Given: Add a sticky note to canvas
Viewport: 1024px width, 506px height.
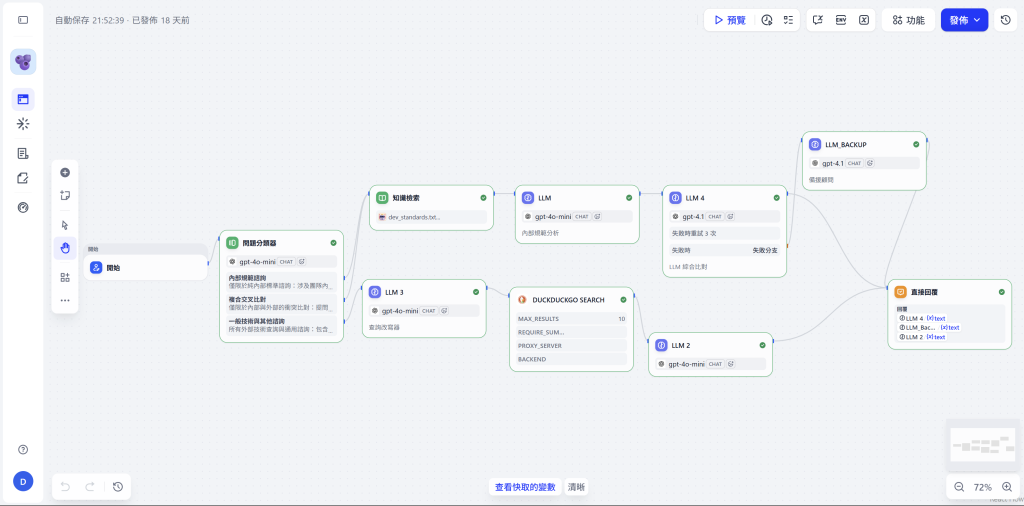Looking at the screenshot, I should pos(65,195).
